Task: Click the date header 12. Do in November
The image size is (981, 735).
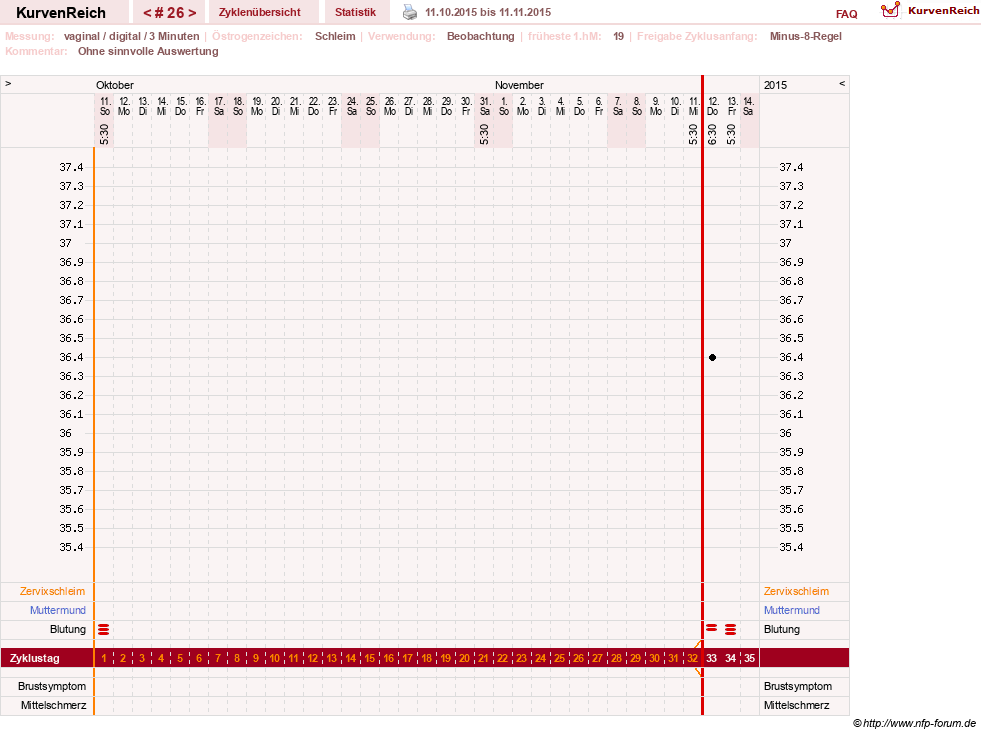Action: [x=712, y=106]
